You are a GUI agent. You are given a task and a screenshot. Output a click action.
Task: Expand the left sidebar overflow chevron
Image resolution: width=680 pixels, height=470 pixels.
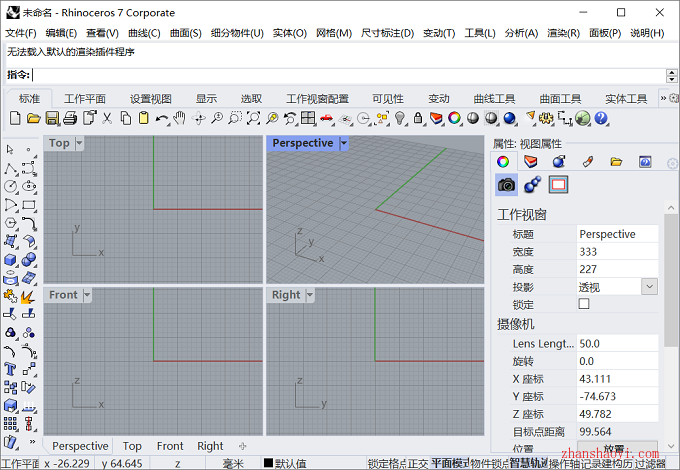point(32,441)
